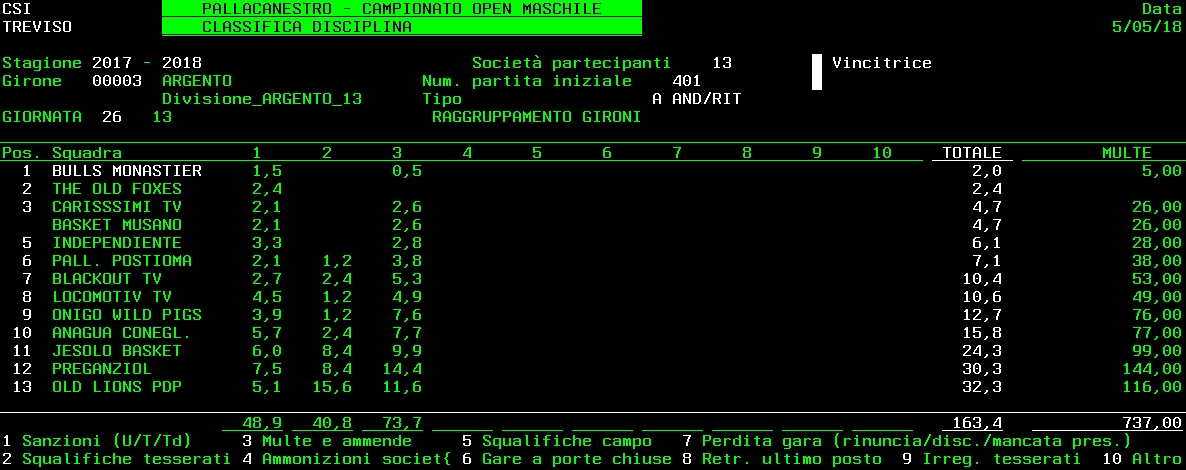Screen dimensions: 1186x470
Task: Click the Girone number field 00003
Action: 117,81
